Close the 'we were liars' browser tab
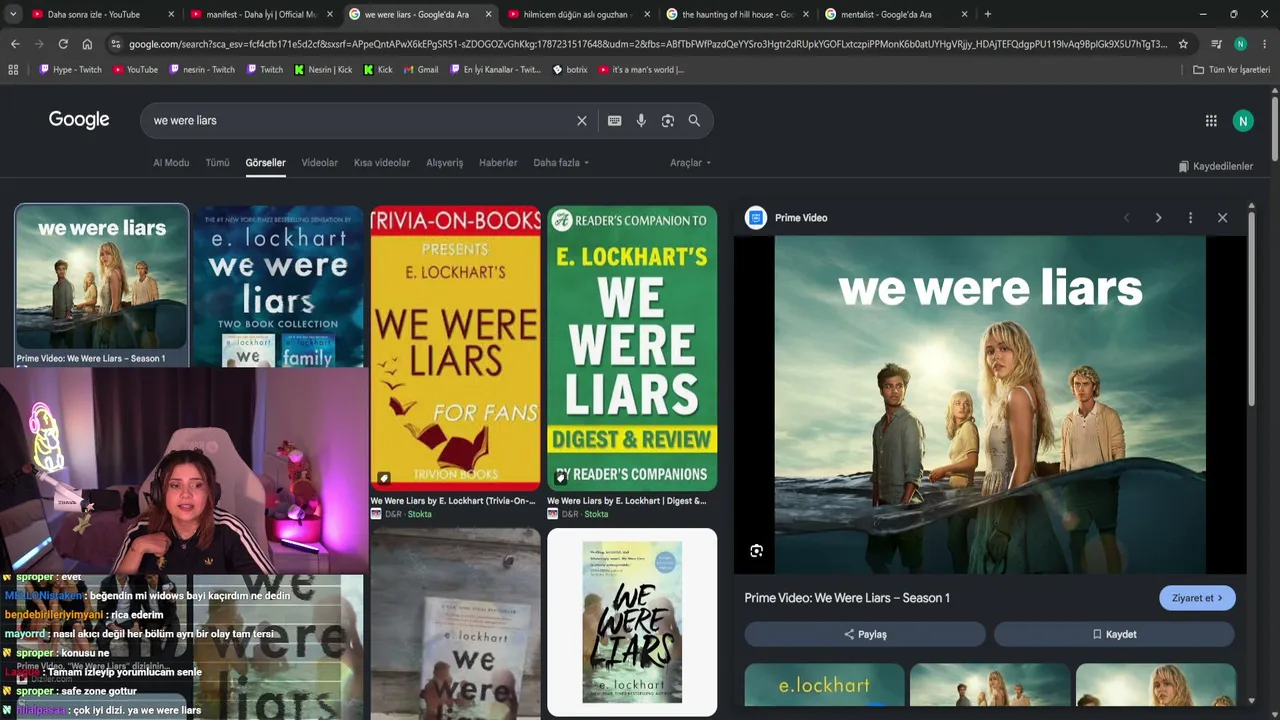Image resolution: width=1280 pixels, height=720 pixels. [x=488, y=14]
